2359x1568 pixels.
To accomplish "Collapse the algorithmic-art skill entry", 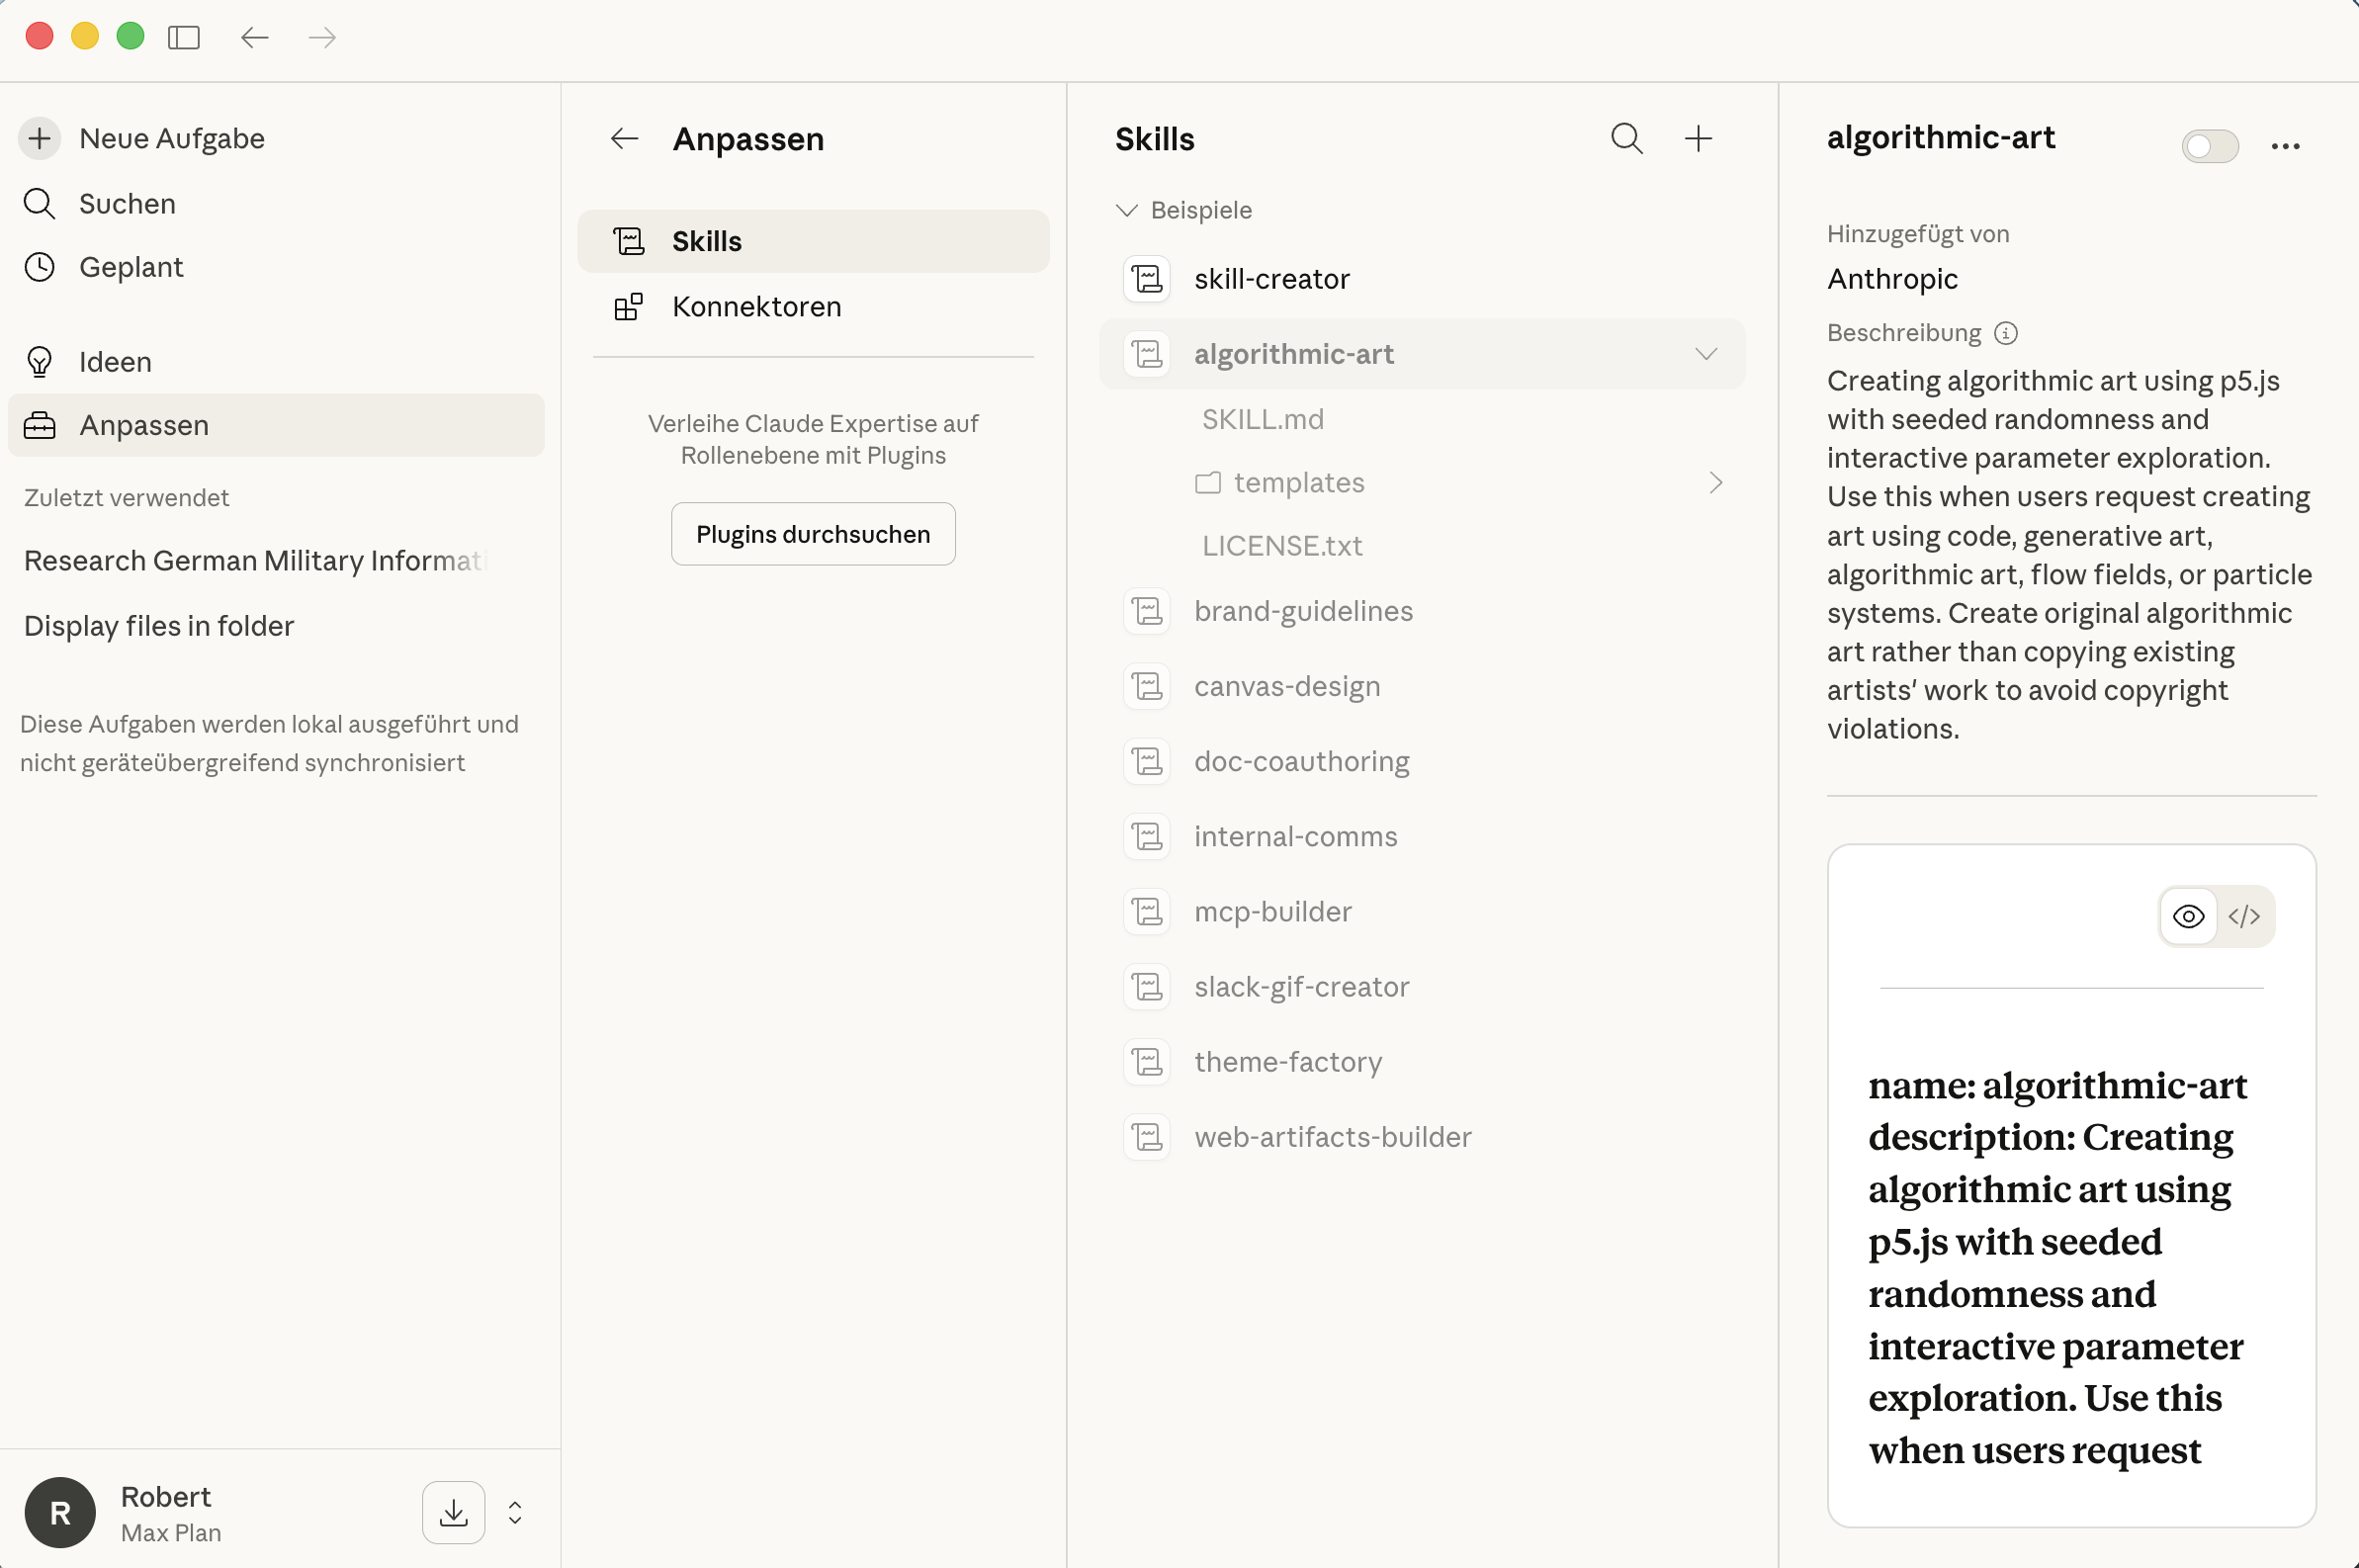I will (1706, 353).
